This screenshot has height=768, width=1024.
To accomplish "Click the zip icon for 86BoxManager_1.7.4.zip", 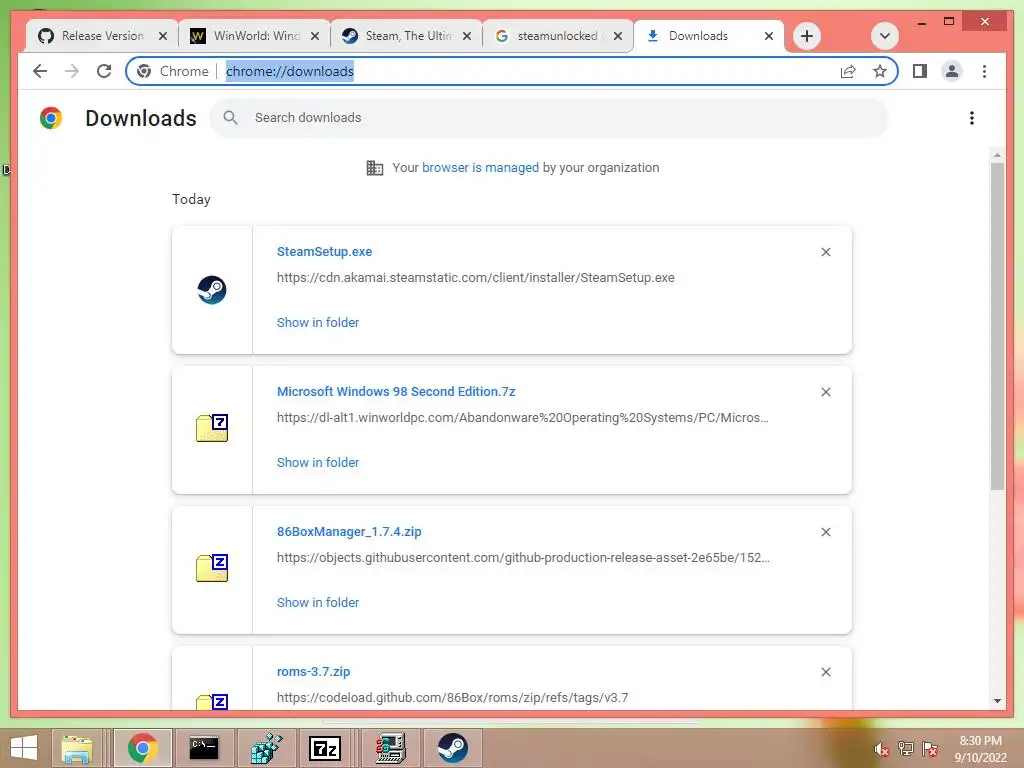I will pyautogui.click(x=212, y=568).
